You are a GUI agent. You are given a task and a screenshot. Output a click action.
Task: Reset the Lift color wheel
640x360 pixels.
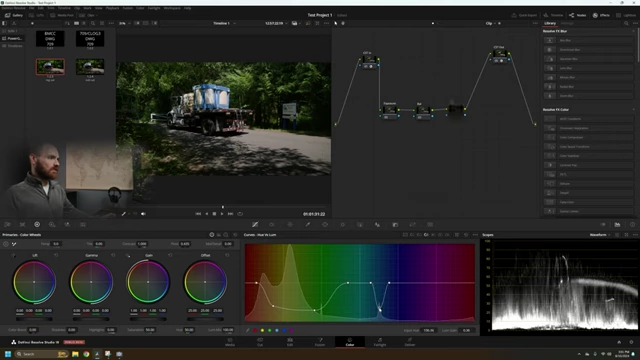pyautogui.click(x=56, y=255)
